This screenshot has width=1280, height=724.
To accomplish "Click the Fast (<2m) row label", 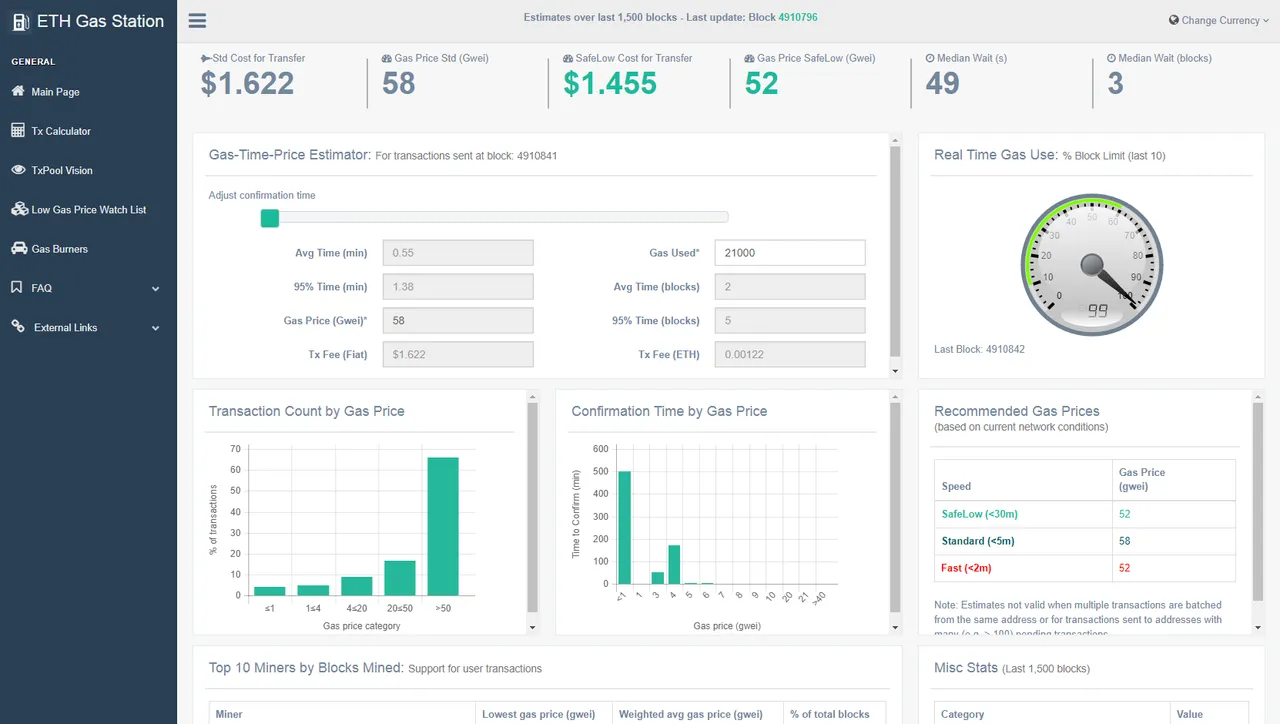I will click(967, 568).
